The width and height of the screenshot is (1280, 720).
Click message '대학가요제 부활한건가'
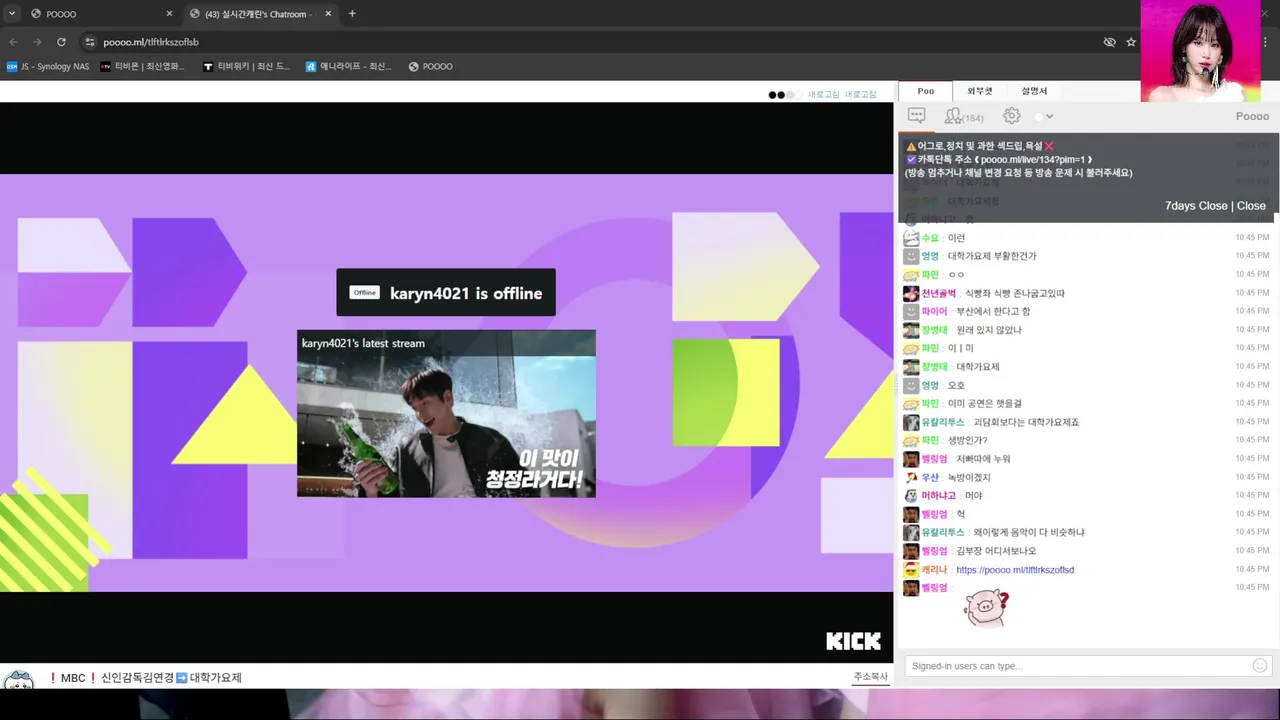coord(992,256)
